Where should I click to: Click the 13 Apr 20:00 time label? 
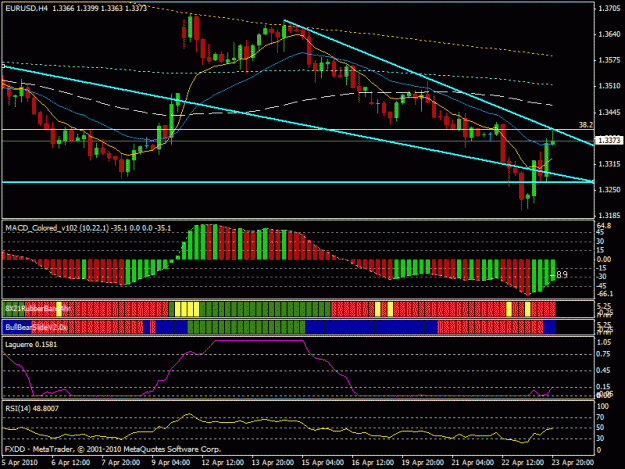pyautogui.click(x=273, y=463)
